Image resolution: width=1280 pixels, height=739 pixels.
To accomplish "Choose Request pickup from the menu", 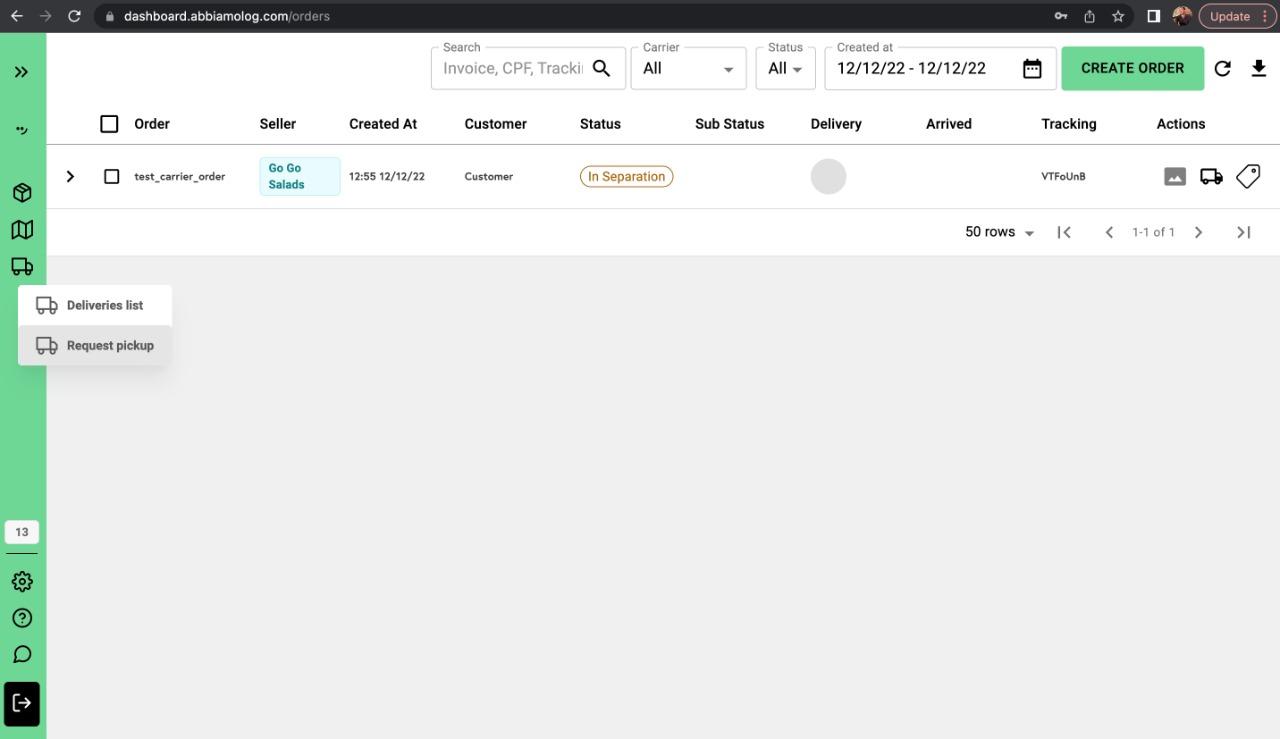I will pyautogui.click(x=95, y=345).
